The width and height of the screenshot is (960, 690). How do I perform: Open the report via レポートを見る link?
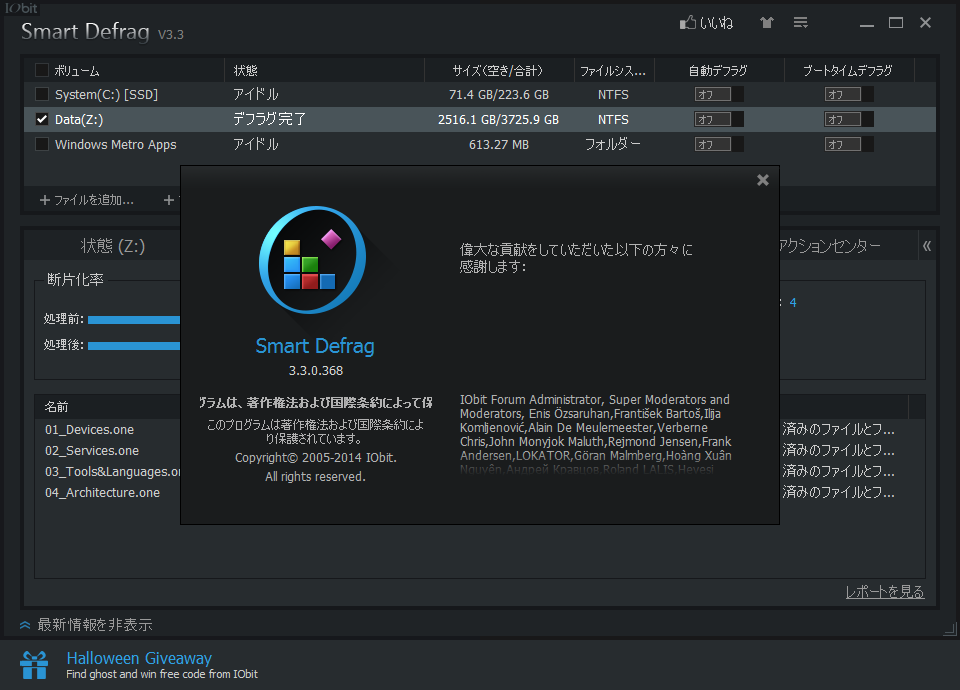coord(884,591)
